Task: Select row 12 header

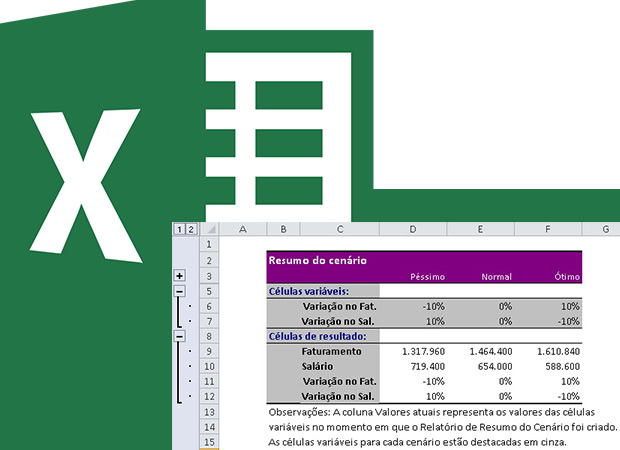Action: [x=209, y=397]
